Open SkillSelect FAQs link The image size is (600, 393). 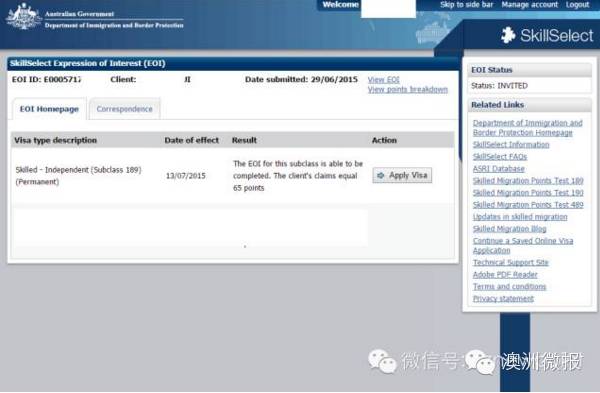pyautogui.click(x=500, y=157)
